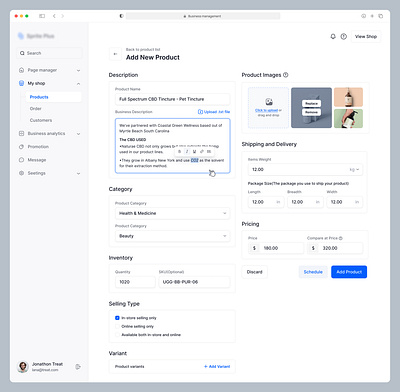Click the + Add Variant link
The image size is (400, 392).
[x=217, y=366]
